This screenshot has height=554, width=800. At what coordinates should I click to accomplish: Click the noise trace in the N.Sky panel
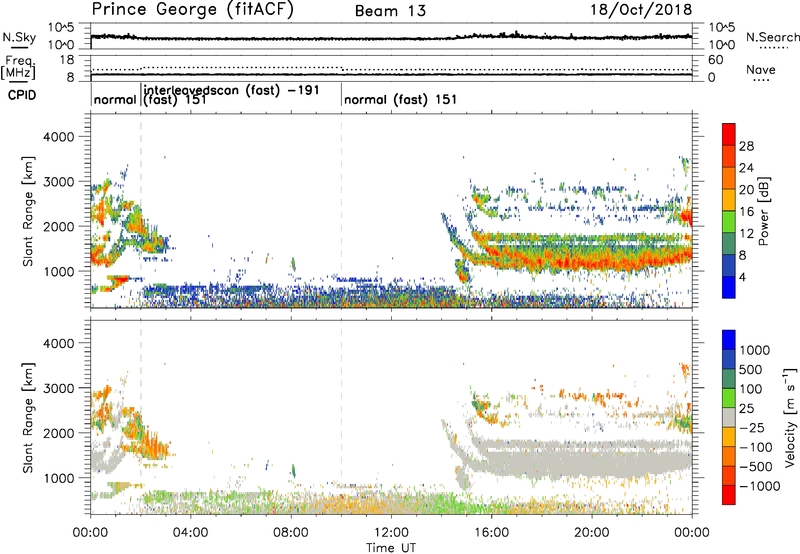click(x=391, y=38)
